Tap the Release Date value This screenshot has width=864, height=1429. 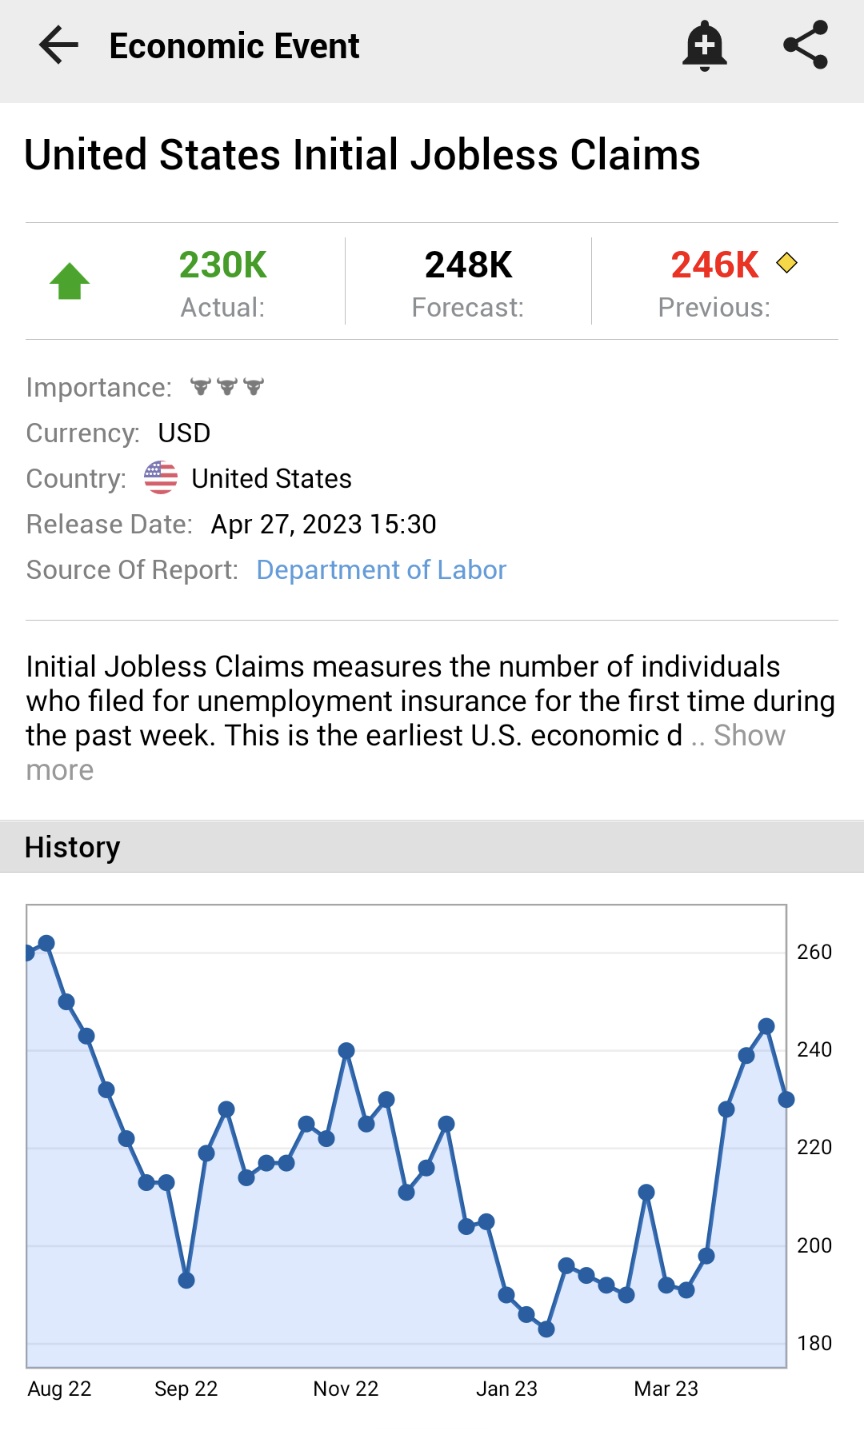click(323, 524)
